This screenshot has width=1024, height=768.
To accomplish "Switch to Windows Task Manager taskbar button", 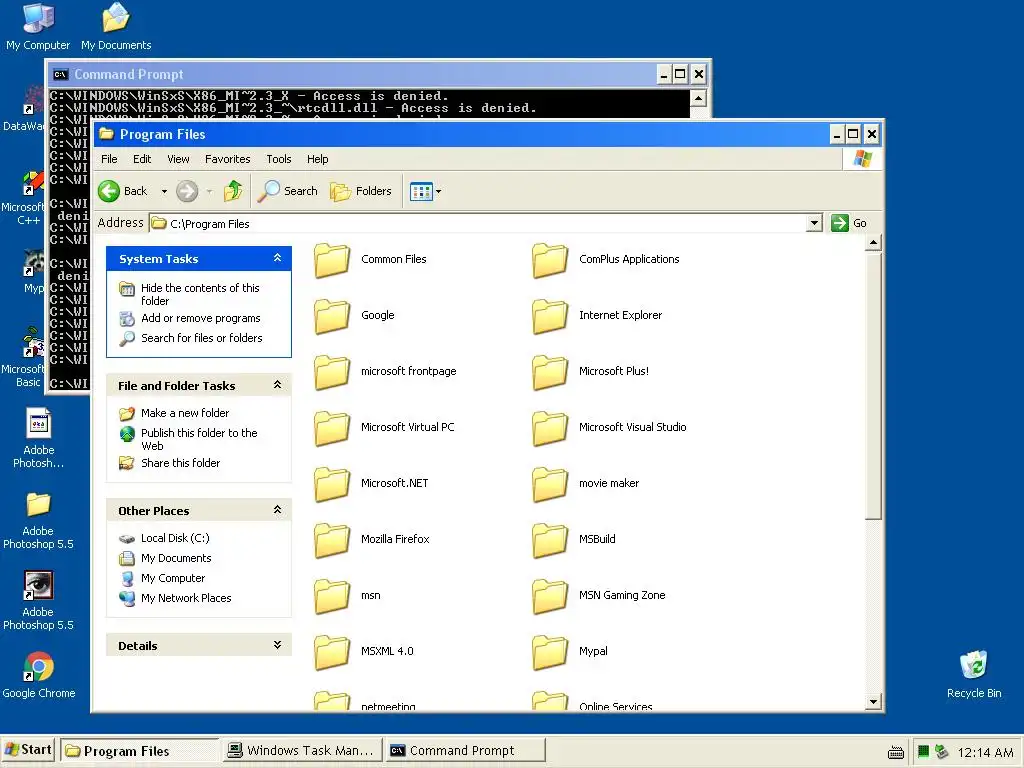I will click(300, 751).
